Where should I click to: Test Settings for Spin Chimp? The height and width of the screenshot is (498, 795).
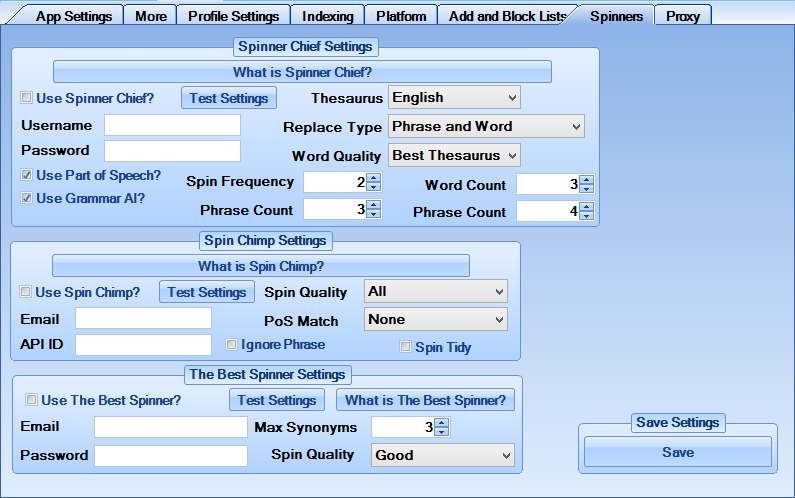click(207, 292)
